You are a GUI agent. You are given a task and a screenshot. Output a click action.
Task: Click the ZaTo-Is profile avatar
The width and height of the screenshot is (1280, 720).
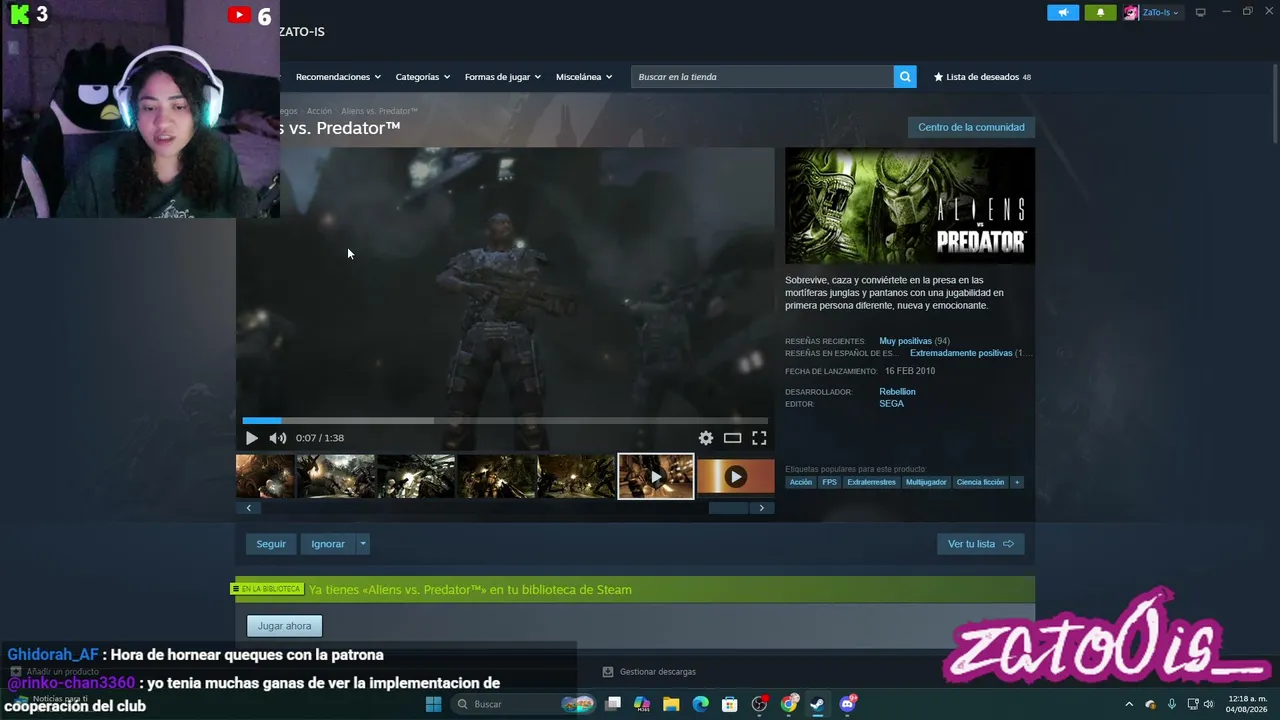pos(1131,12)
